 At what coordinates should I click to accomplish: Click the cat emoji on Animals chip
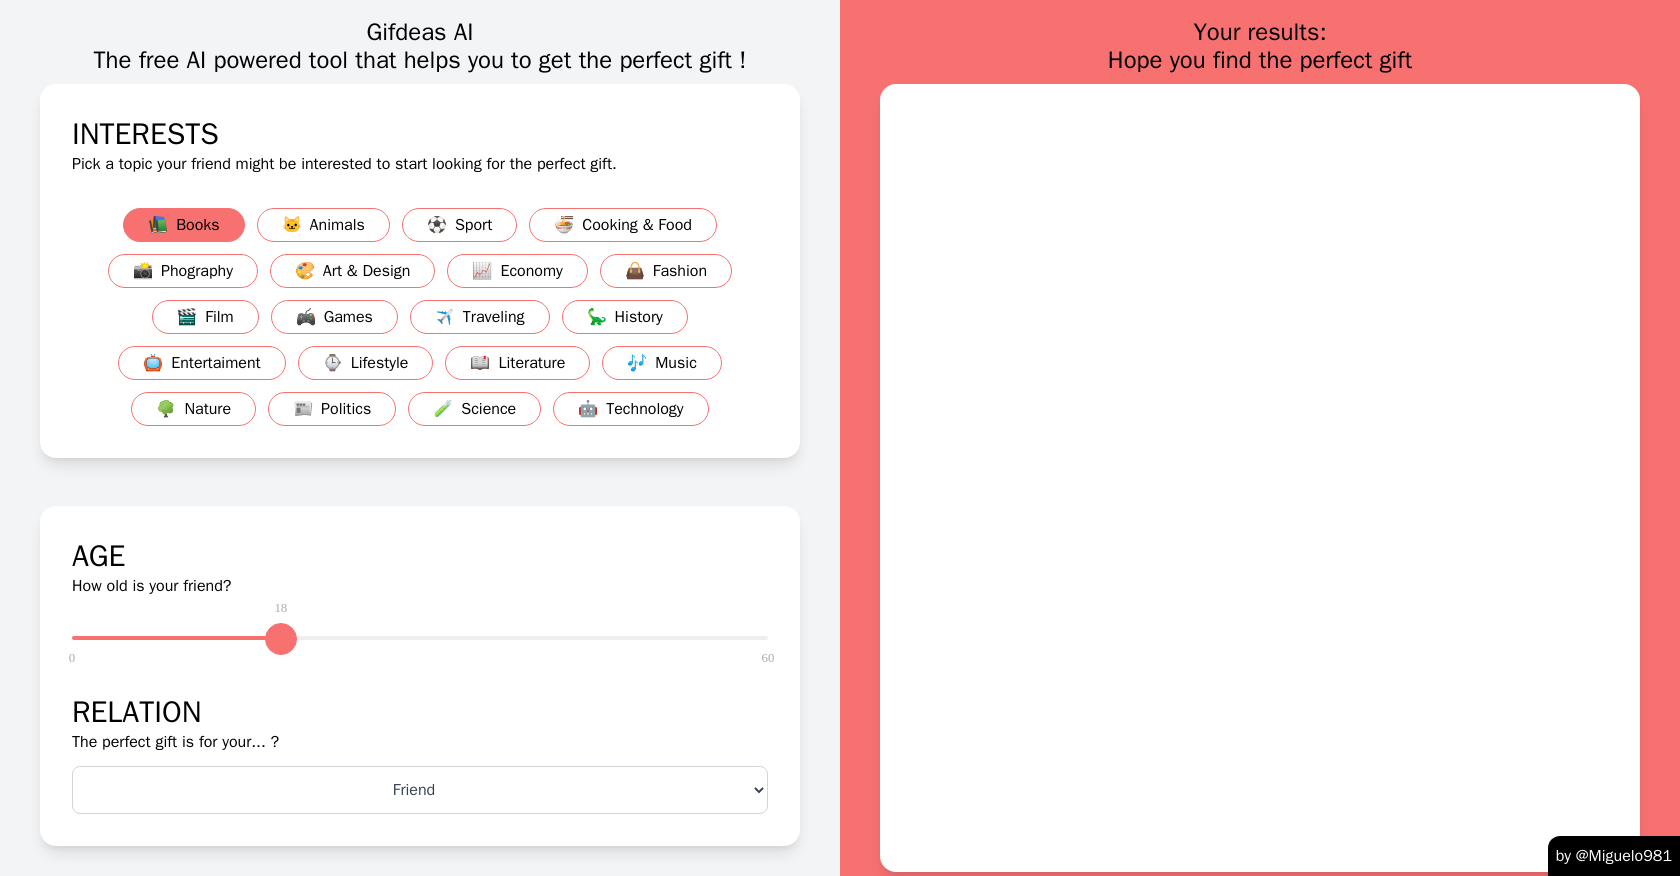[x=291, y=225]
